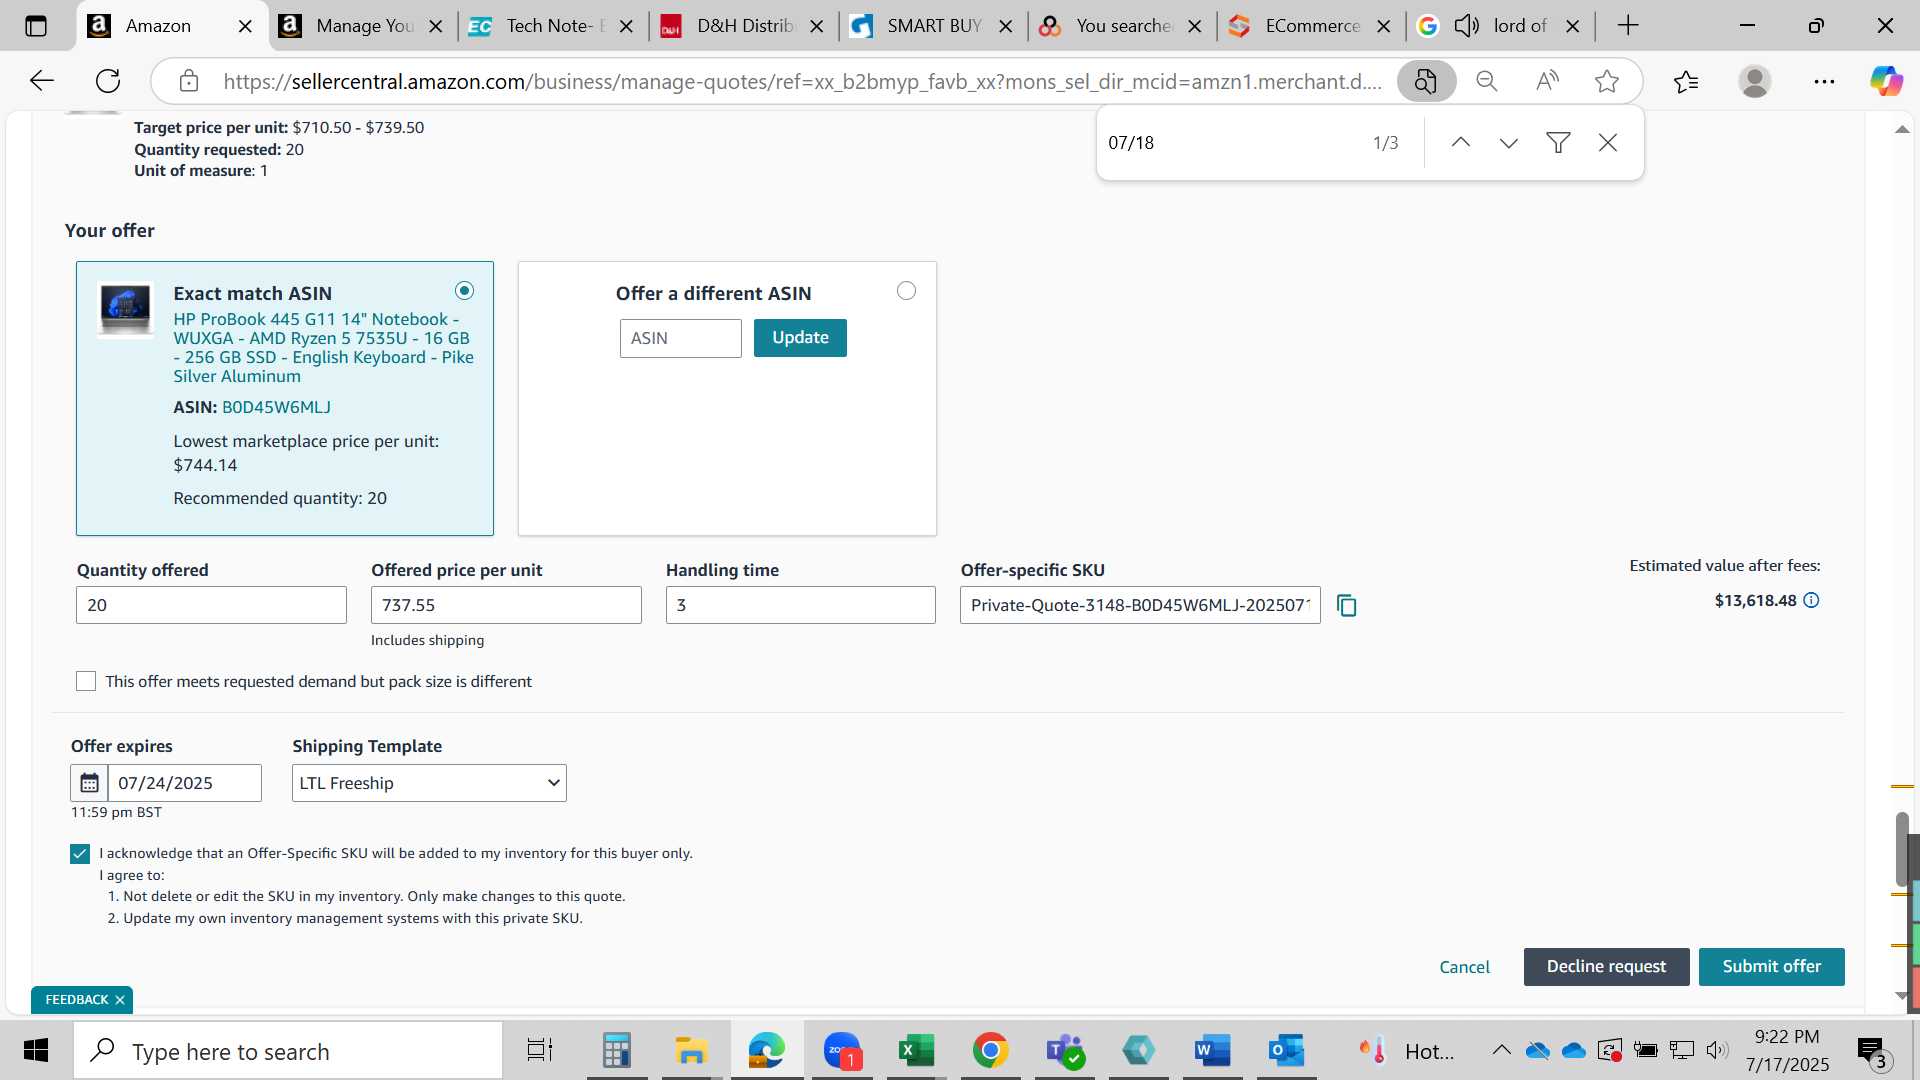Copy the Offer-specific SKU to clipboard
The height and width of the screenshot is (1080, 1920).
point(1347,606)
